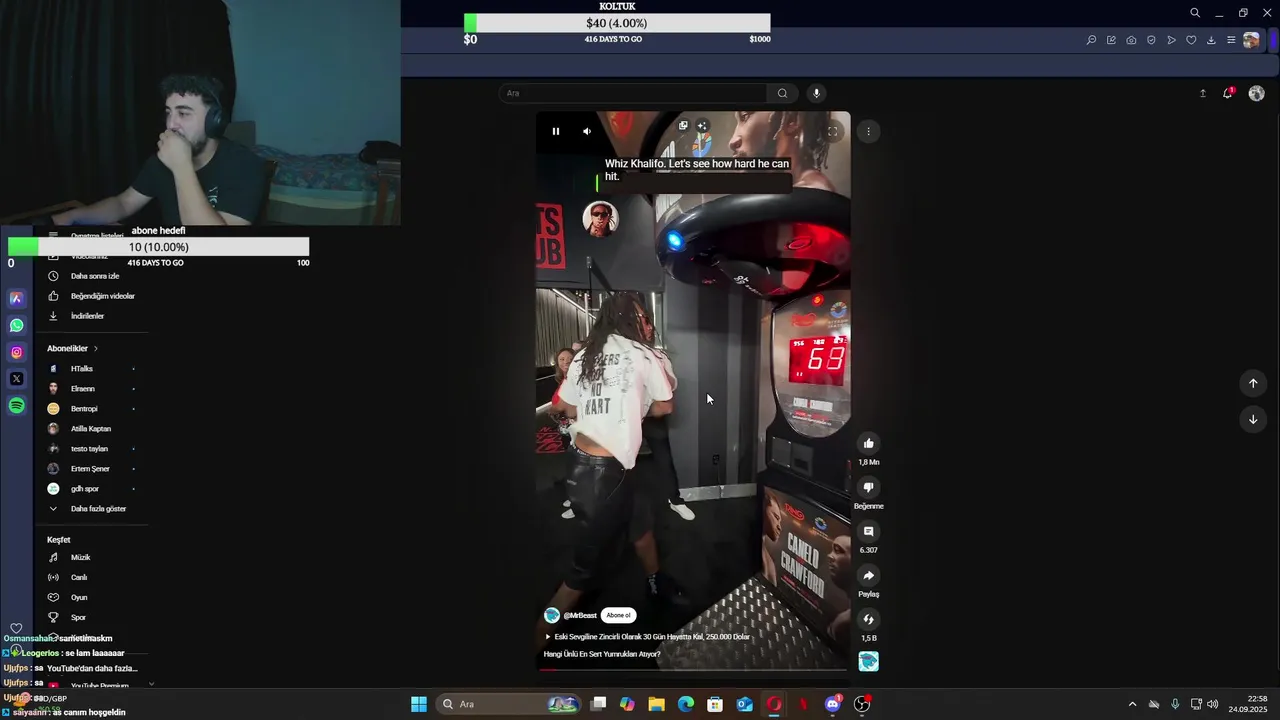Like the Shorts video (1,8 Mn)

(868, 443)
